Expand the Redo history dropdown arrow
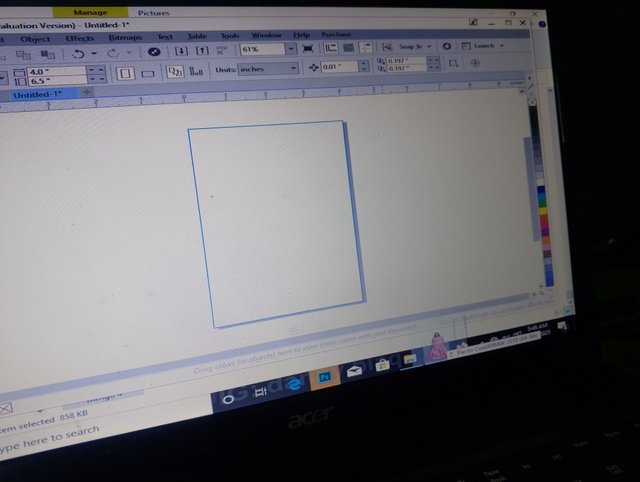 (x=129, y=53)
